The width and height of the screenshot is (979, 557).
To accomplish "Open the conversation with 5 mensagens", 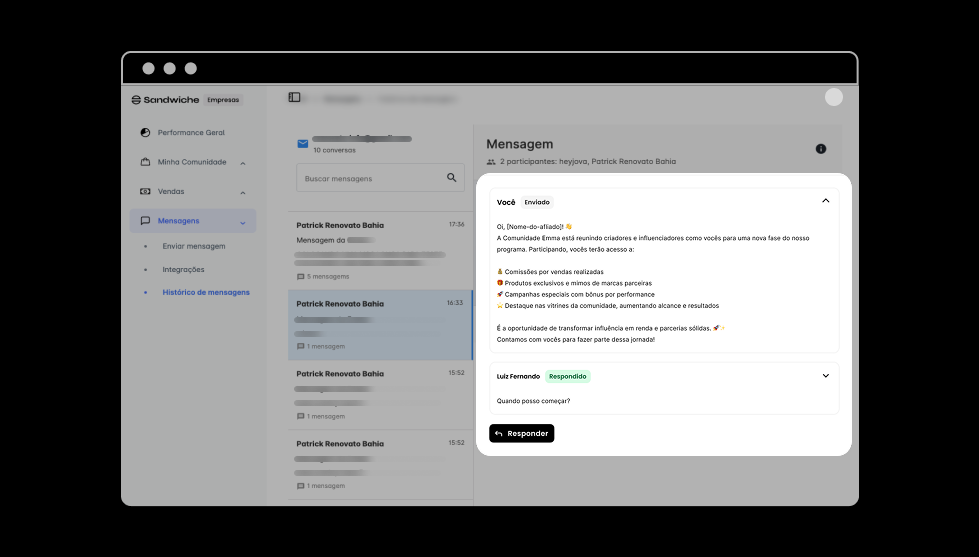I will (380, 250).
